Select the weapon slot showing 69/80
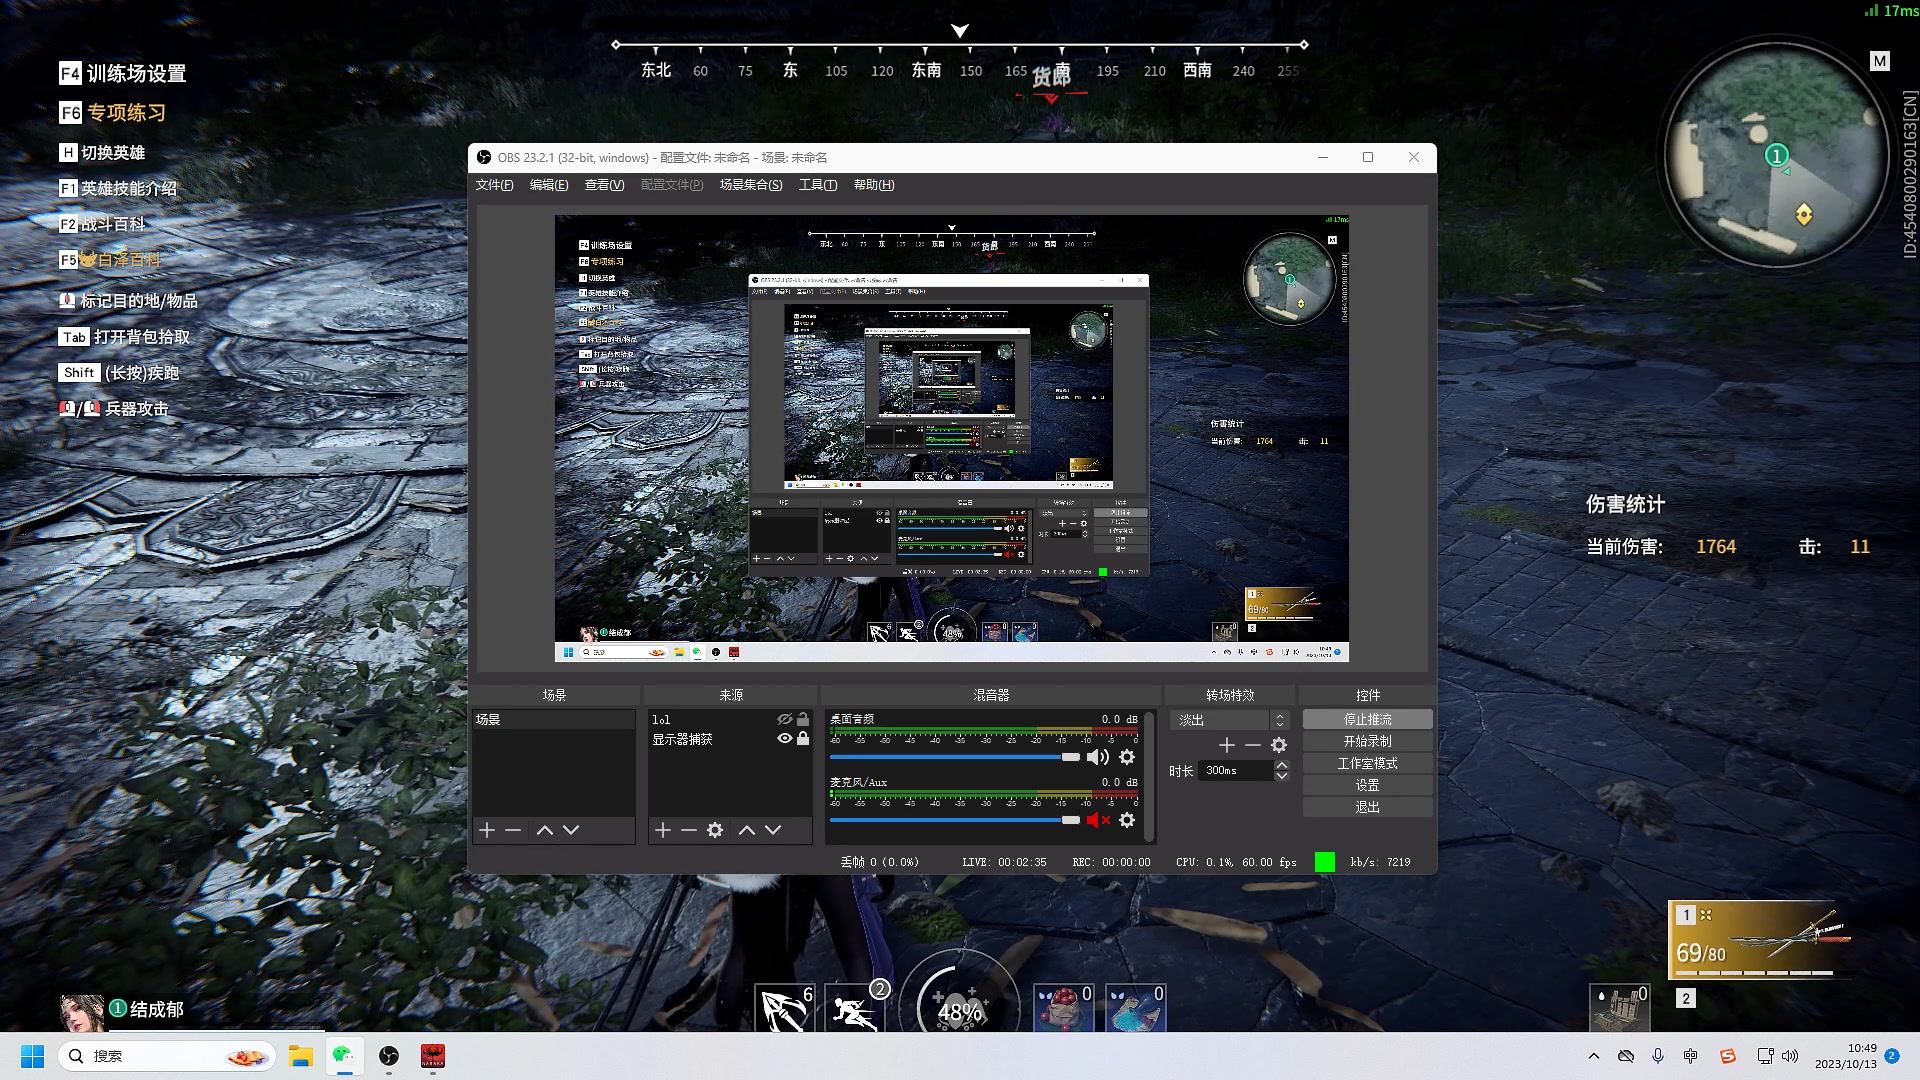The image size is (1920, 1080). click(x=1758, y=940)
